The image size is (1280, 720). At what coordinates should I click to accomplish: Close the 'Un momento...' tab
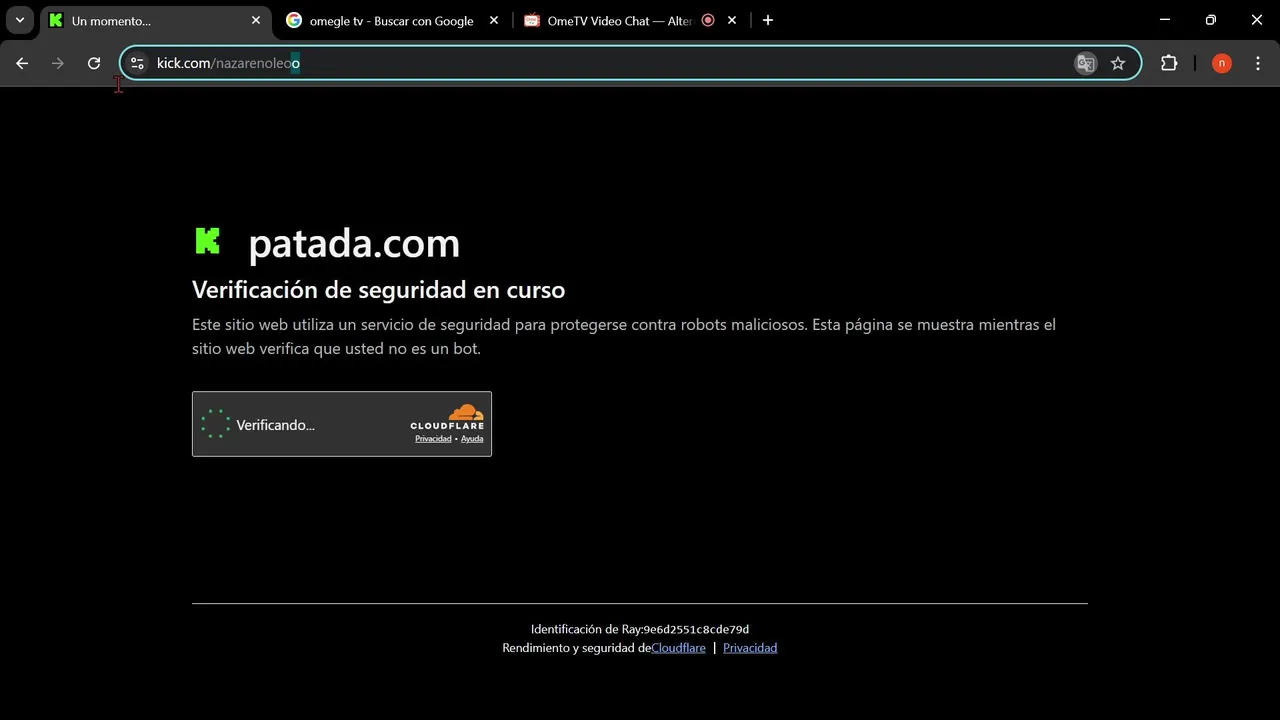point(256,20)
